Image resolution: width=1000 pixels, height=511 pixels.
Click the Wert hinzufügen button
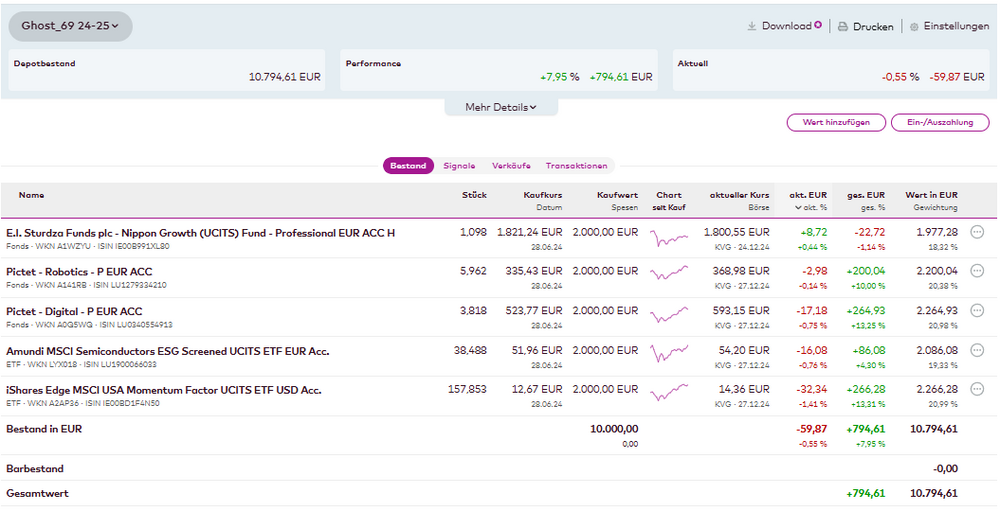[x=836, y=122]
